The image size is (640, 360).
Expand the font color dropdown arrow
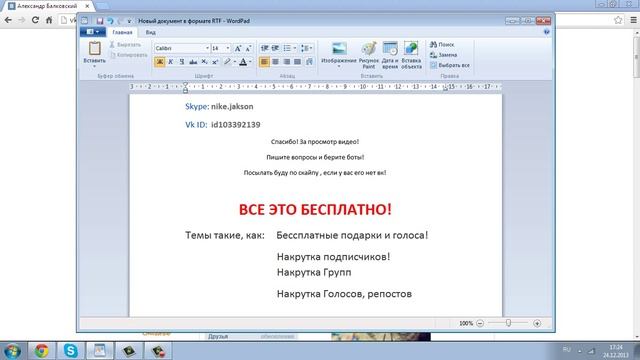(x=250, y=62)
